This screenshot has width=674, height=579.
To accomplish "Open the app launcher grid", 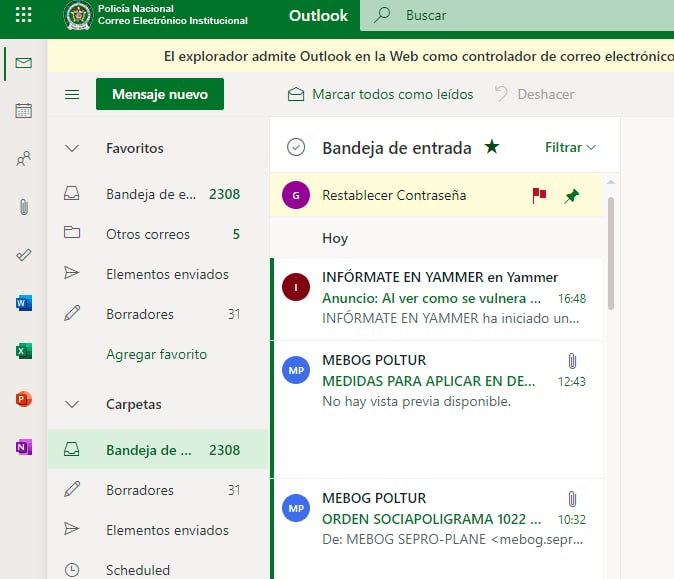I will [x=23, y=15].
